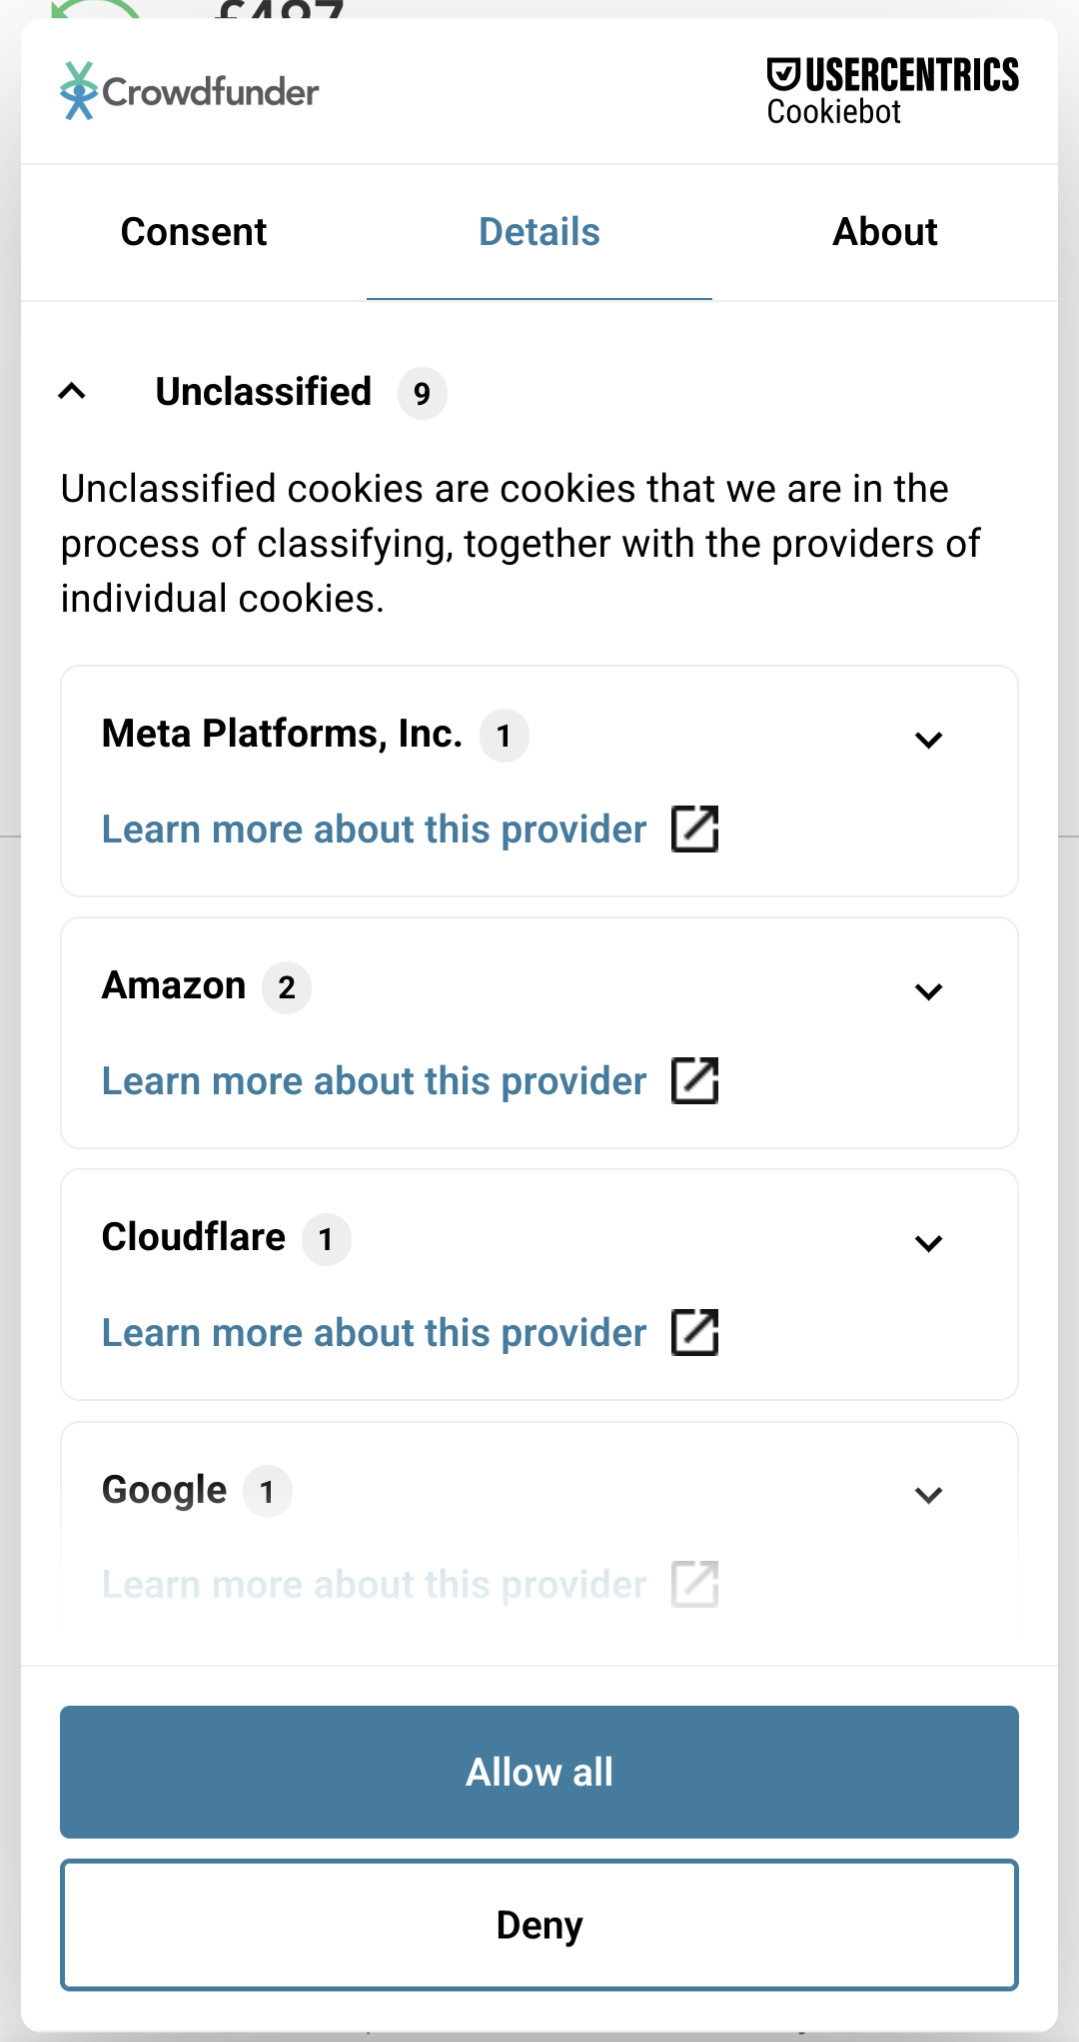This screenshot has height=2042, width=1079.
Task: Open Learn more link for Meta Platforms
Action: 374,829
